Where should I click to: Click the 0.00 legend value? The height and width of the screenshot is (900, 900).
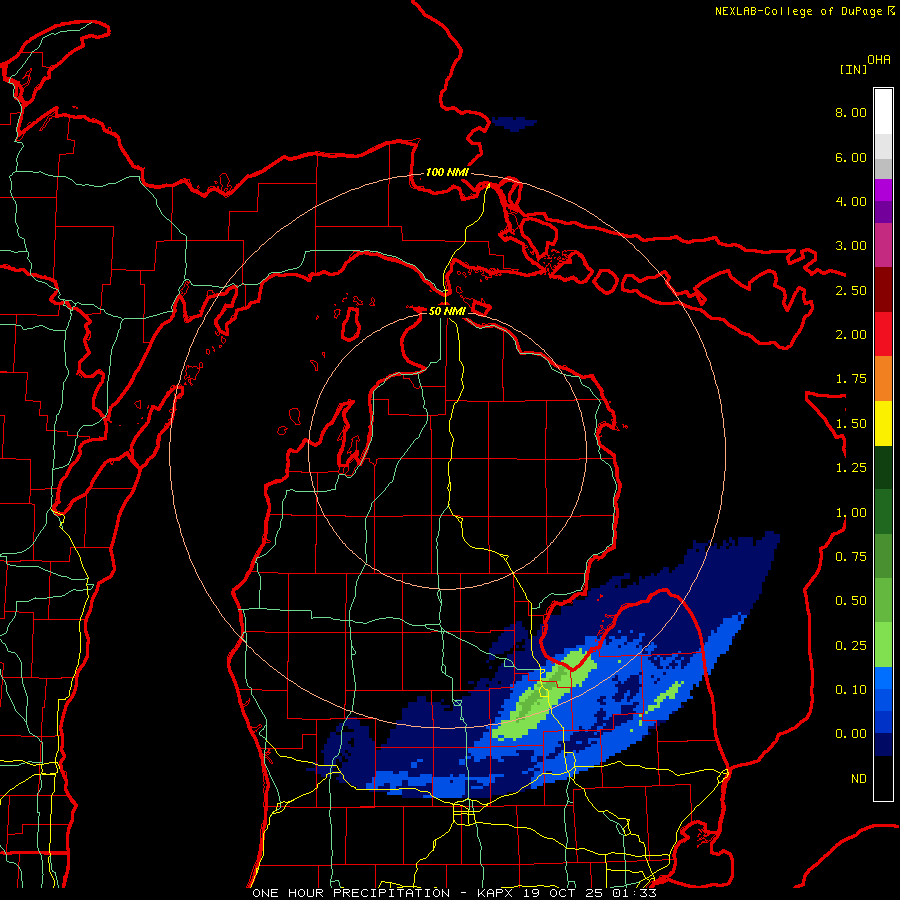(851, 734)
